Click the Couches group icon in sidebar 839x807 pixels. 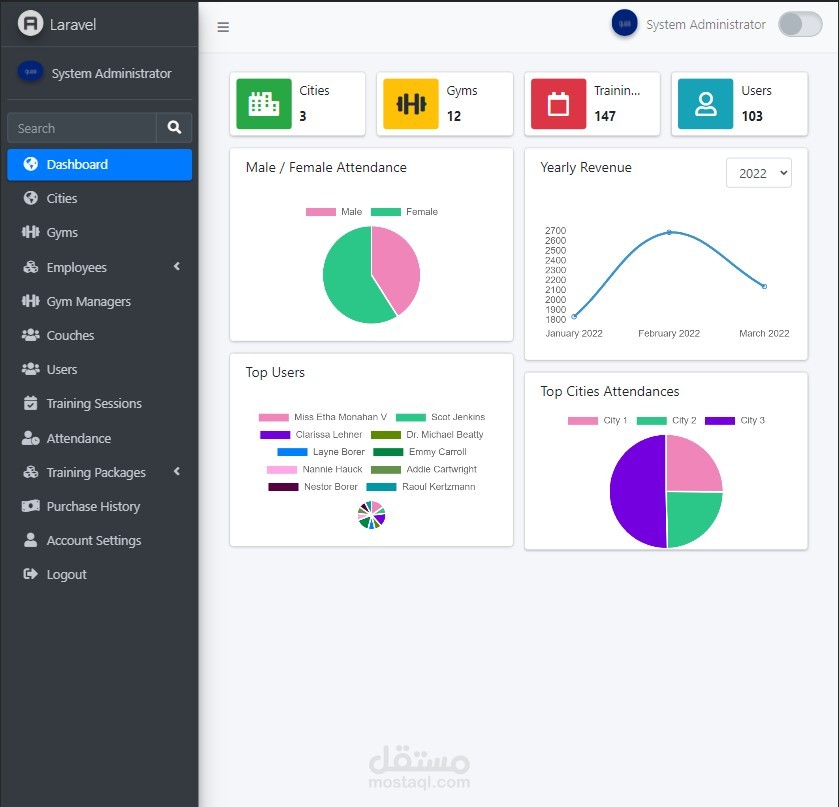click(x=30, y=335)
